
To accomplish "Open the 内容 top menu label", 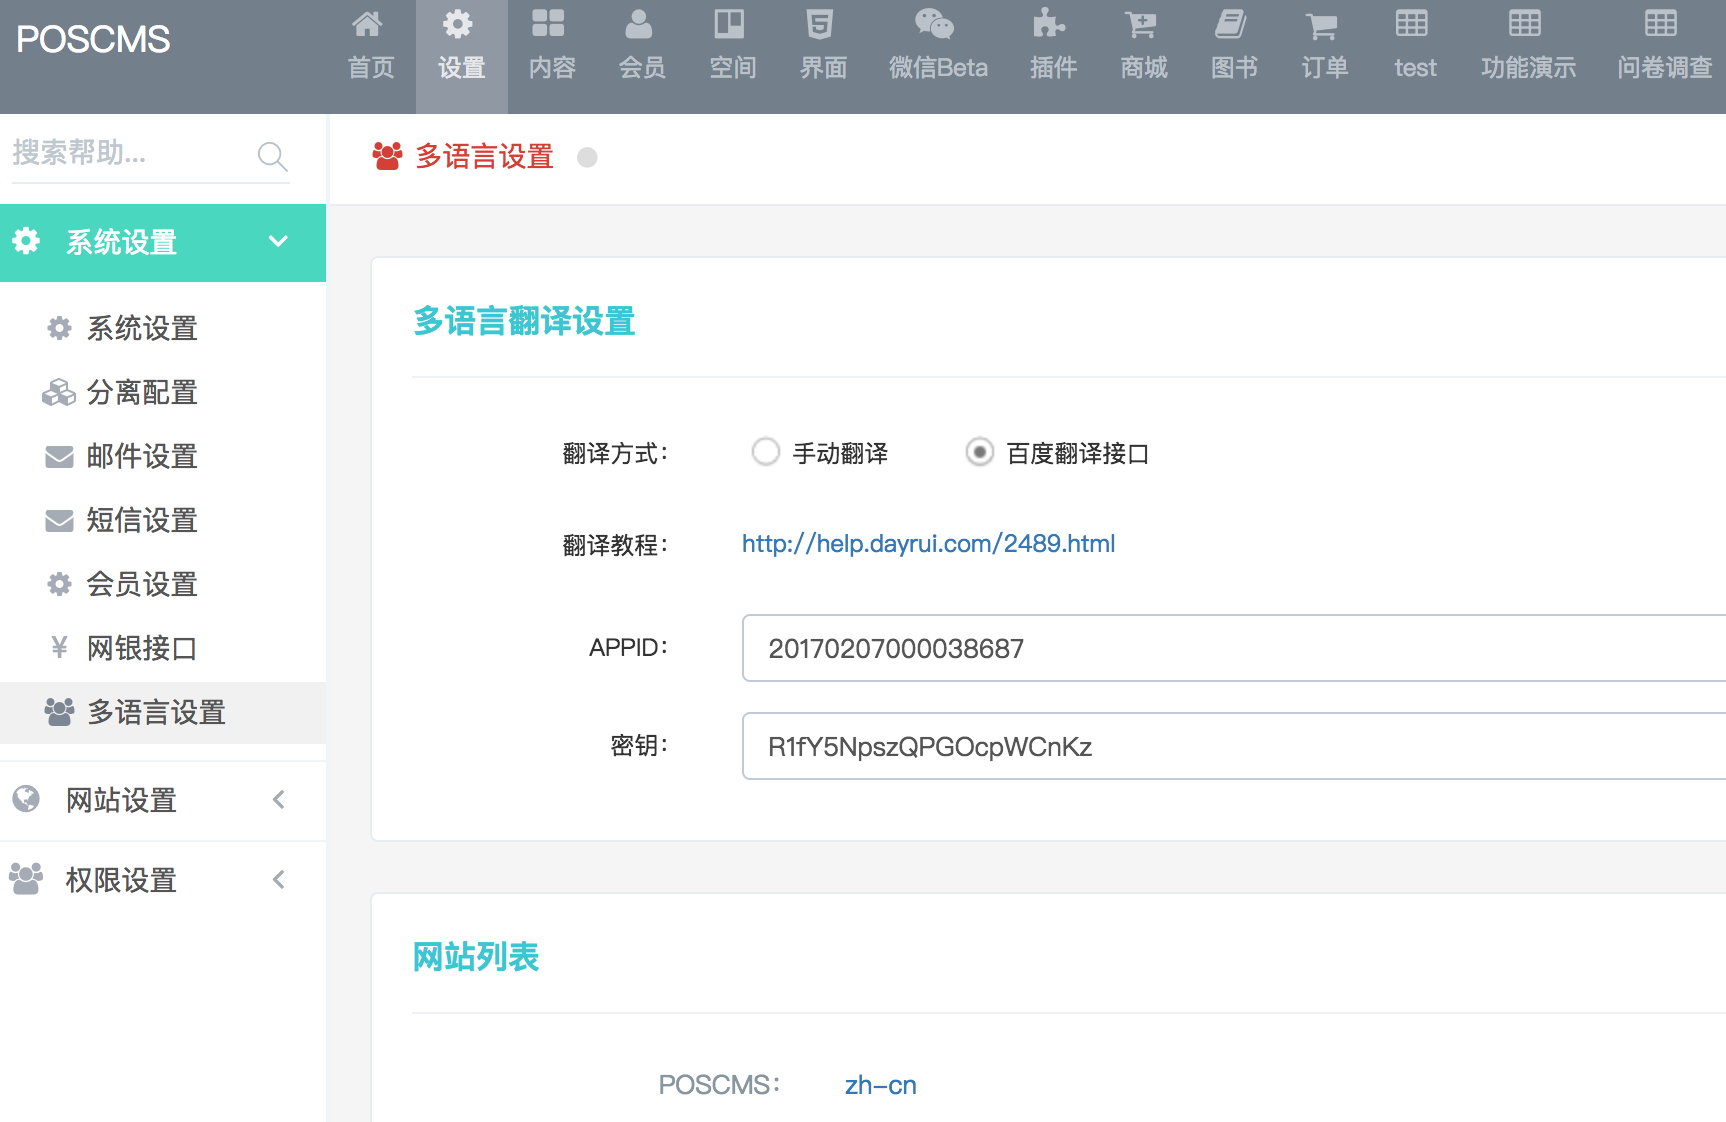I will [552, 67].
